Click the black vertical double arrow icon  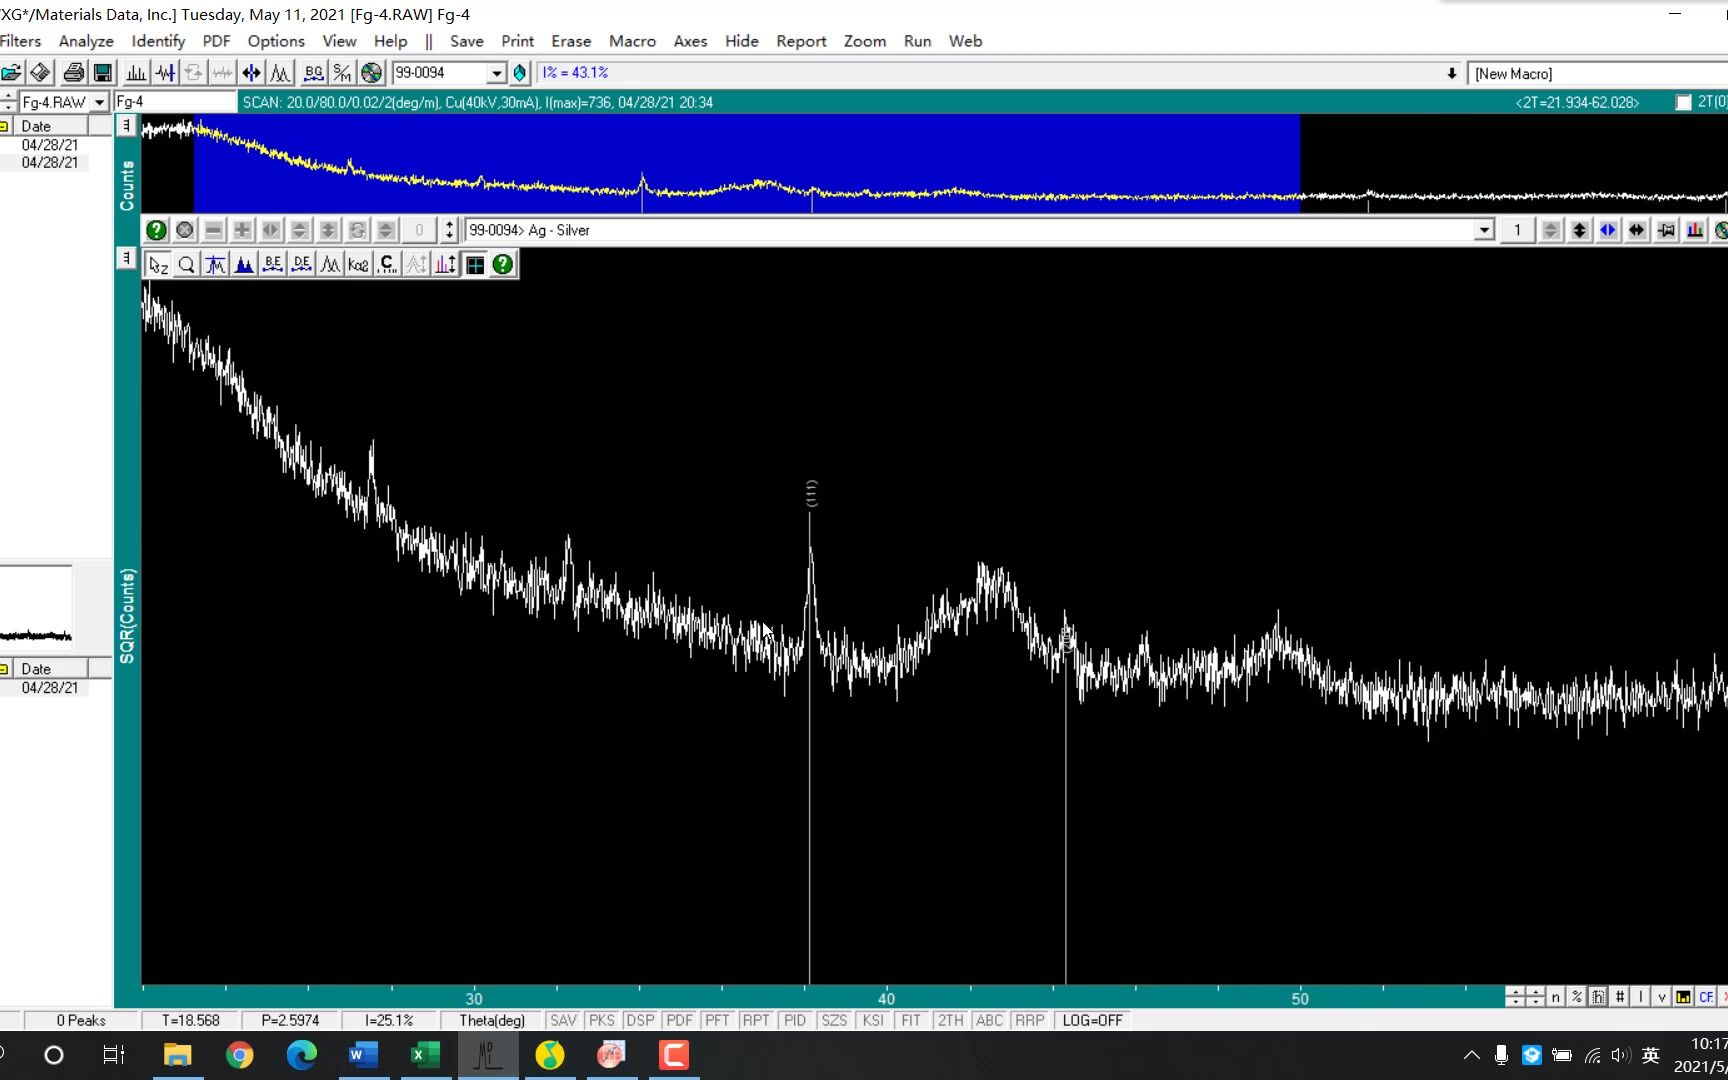pos(1579,230)
